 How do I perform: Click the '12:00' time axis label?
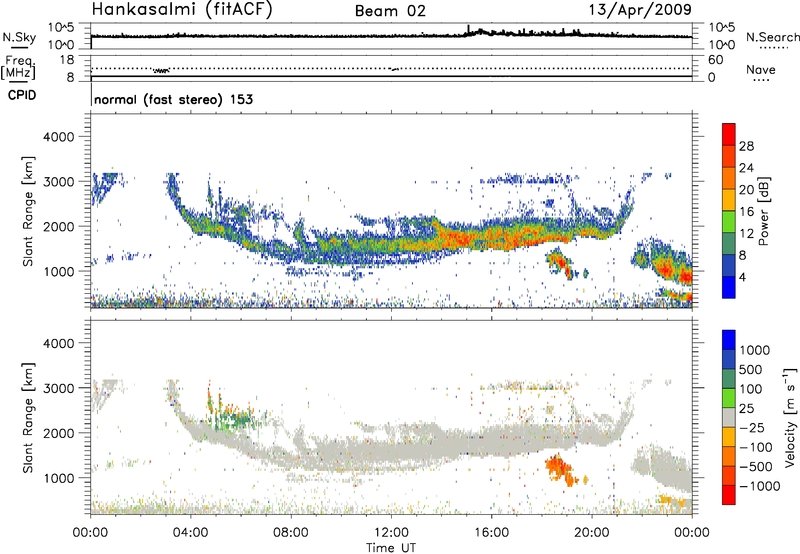tap(391, 533)
